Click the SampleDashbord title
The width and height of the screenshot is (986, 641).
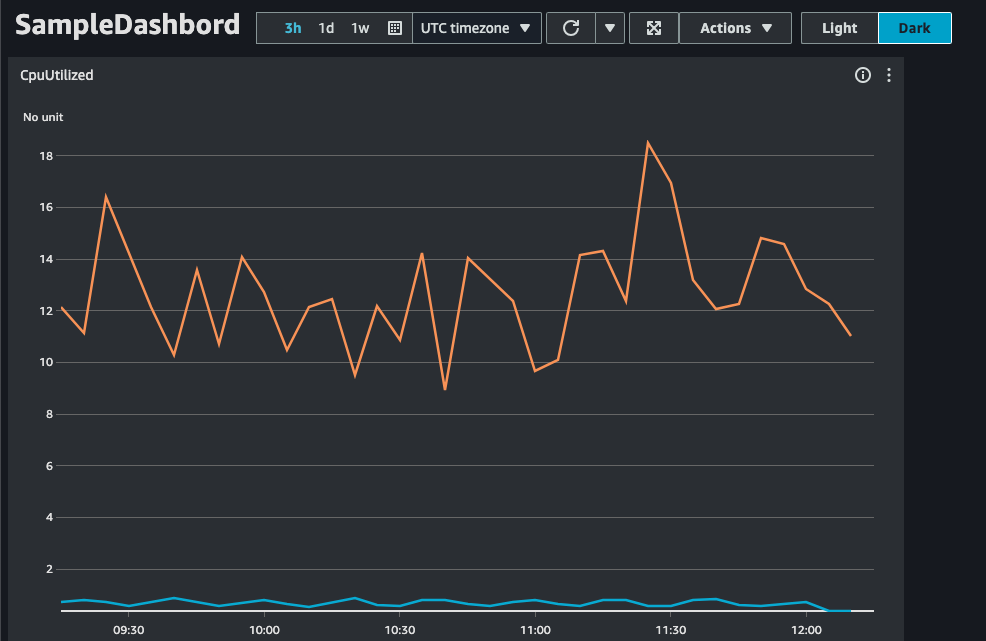128,25
